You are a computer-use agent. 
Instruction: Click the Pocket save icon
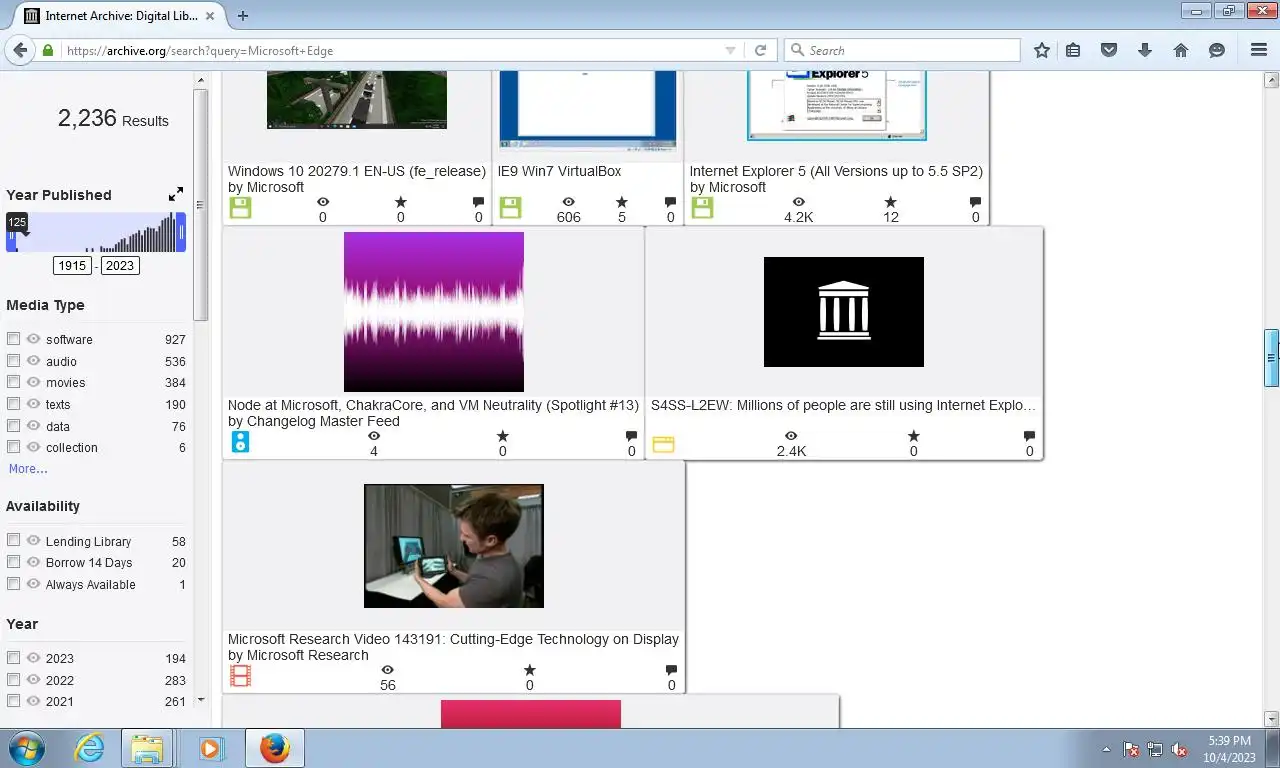pos(1109,50)
